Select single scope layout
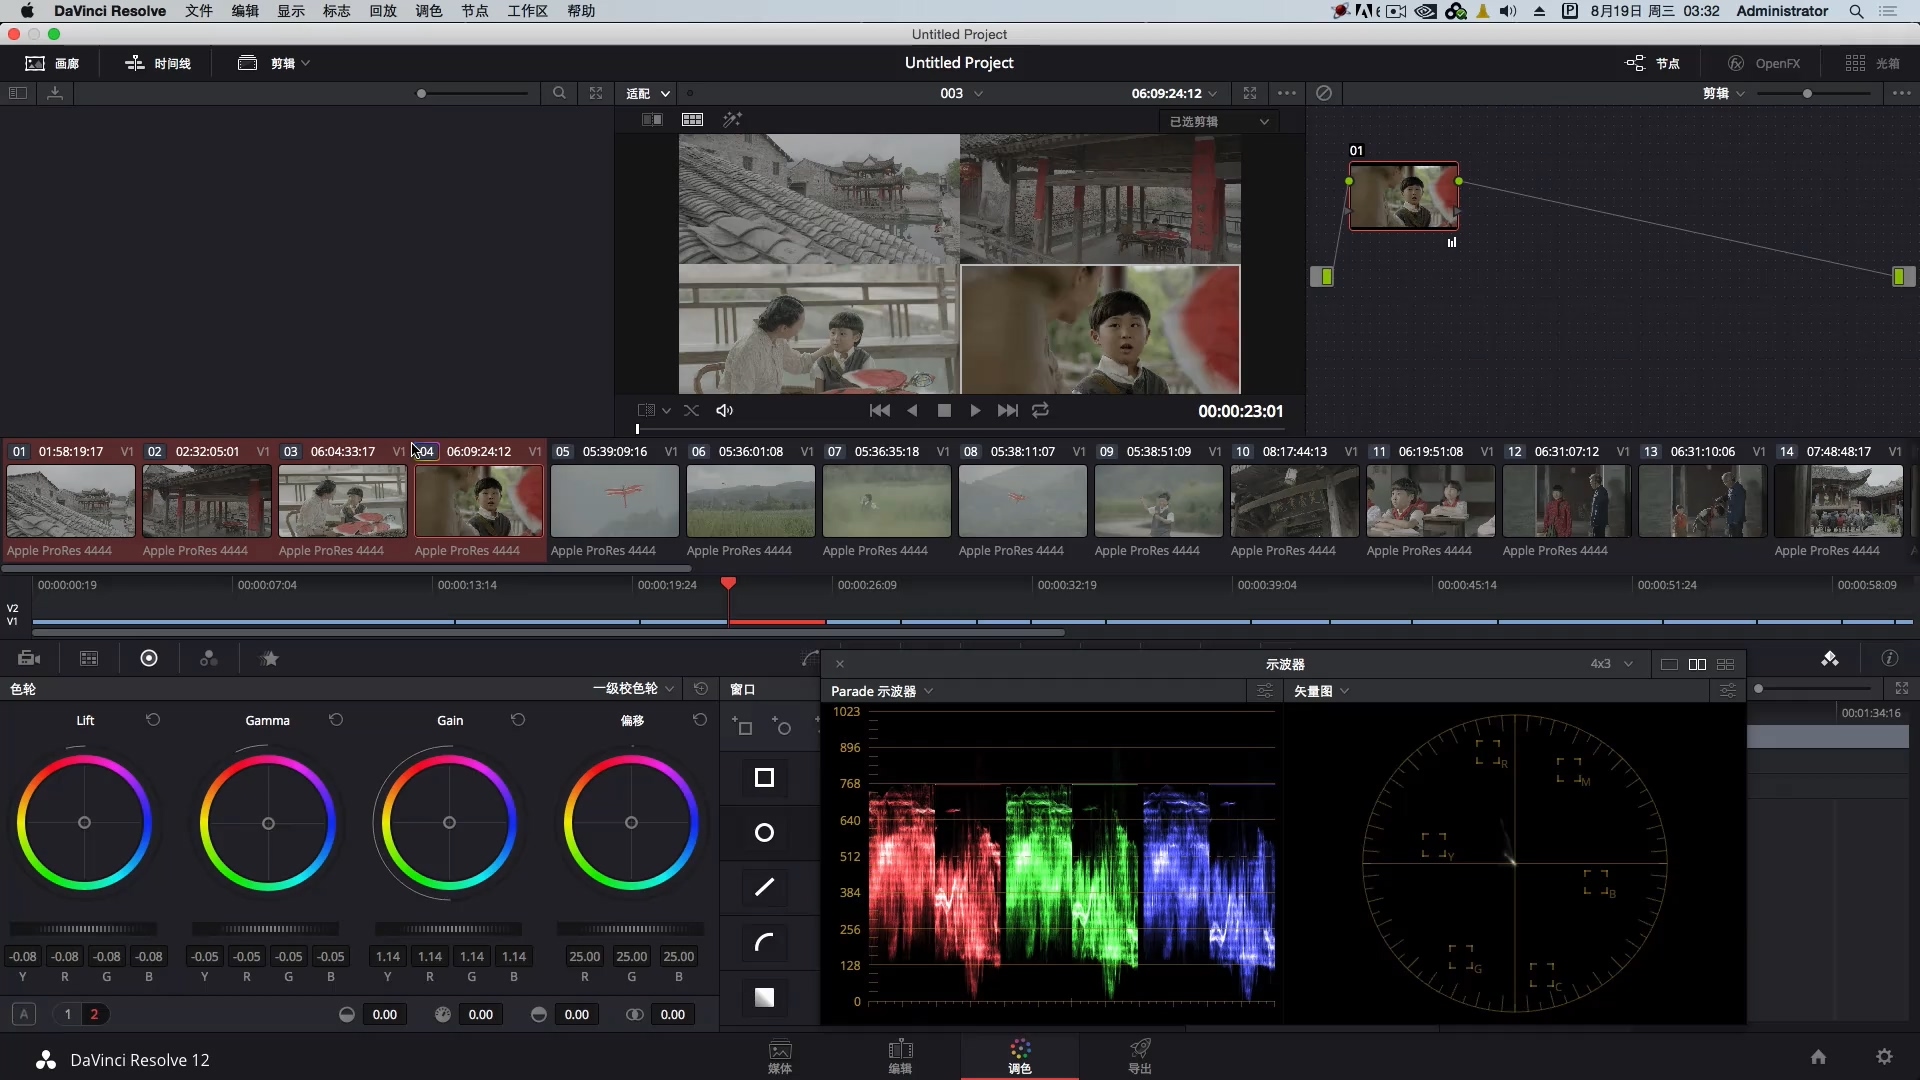 pos(1669,664)
